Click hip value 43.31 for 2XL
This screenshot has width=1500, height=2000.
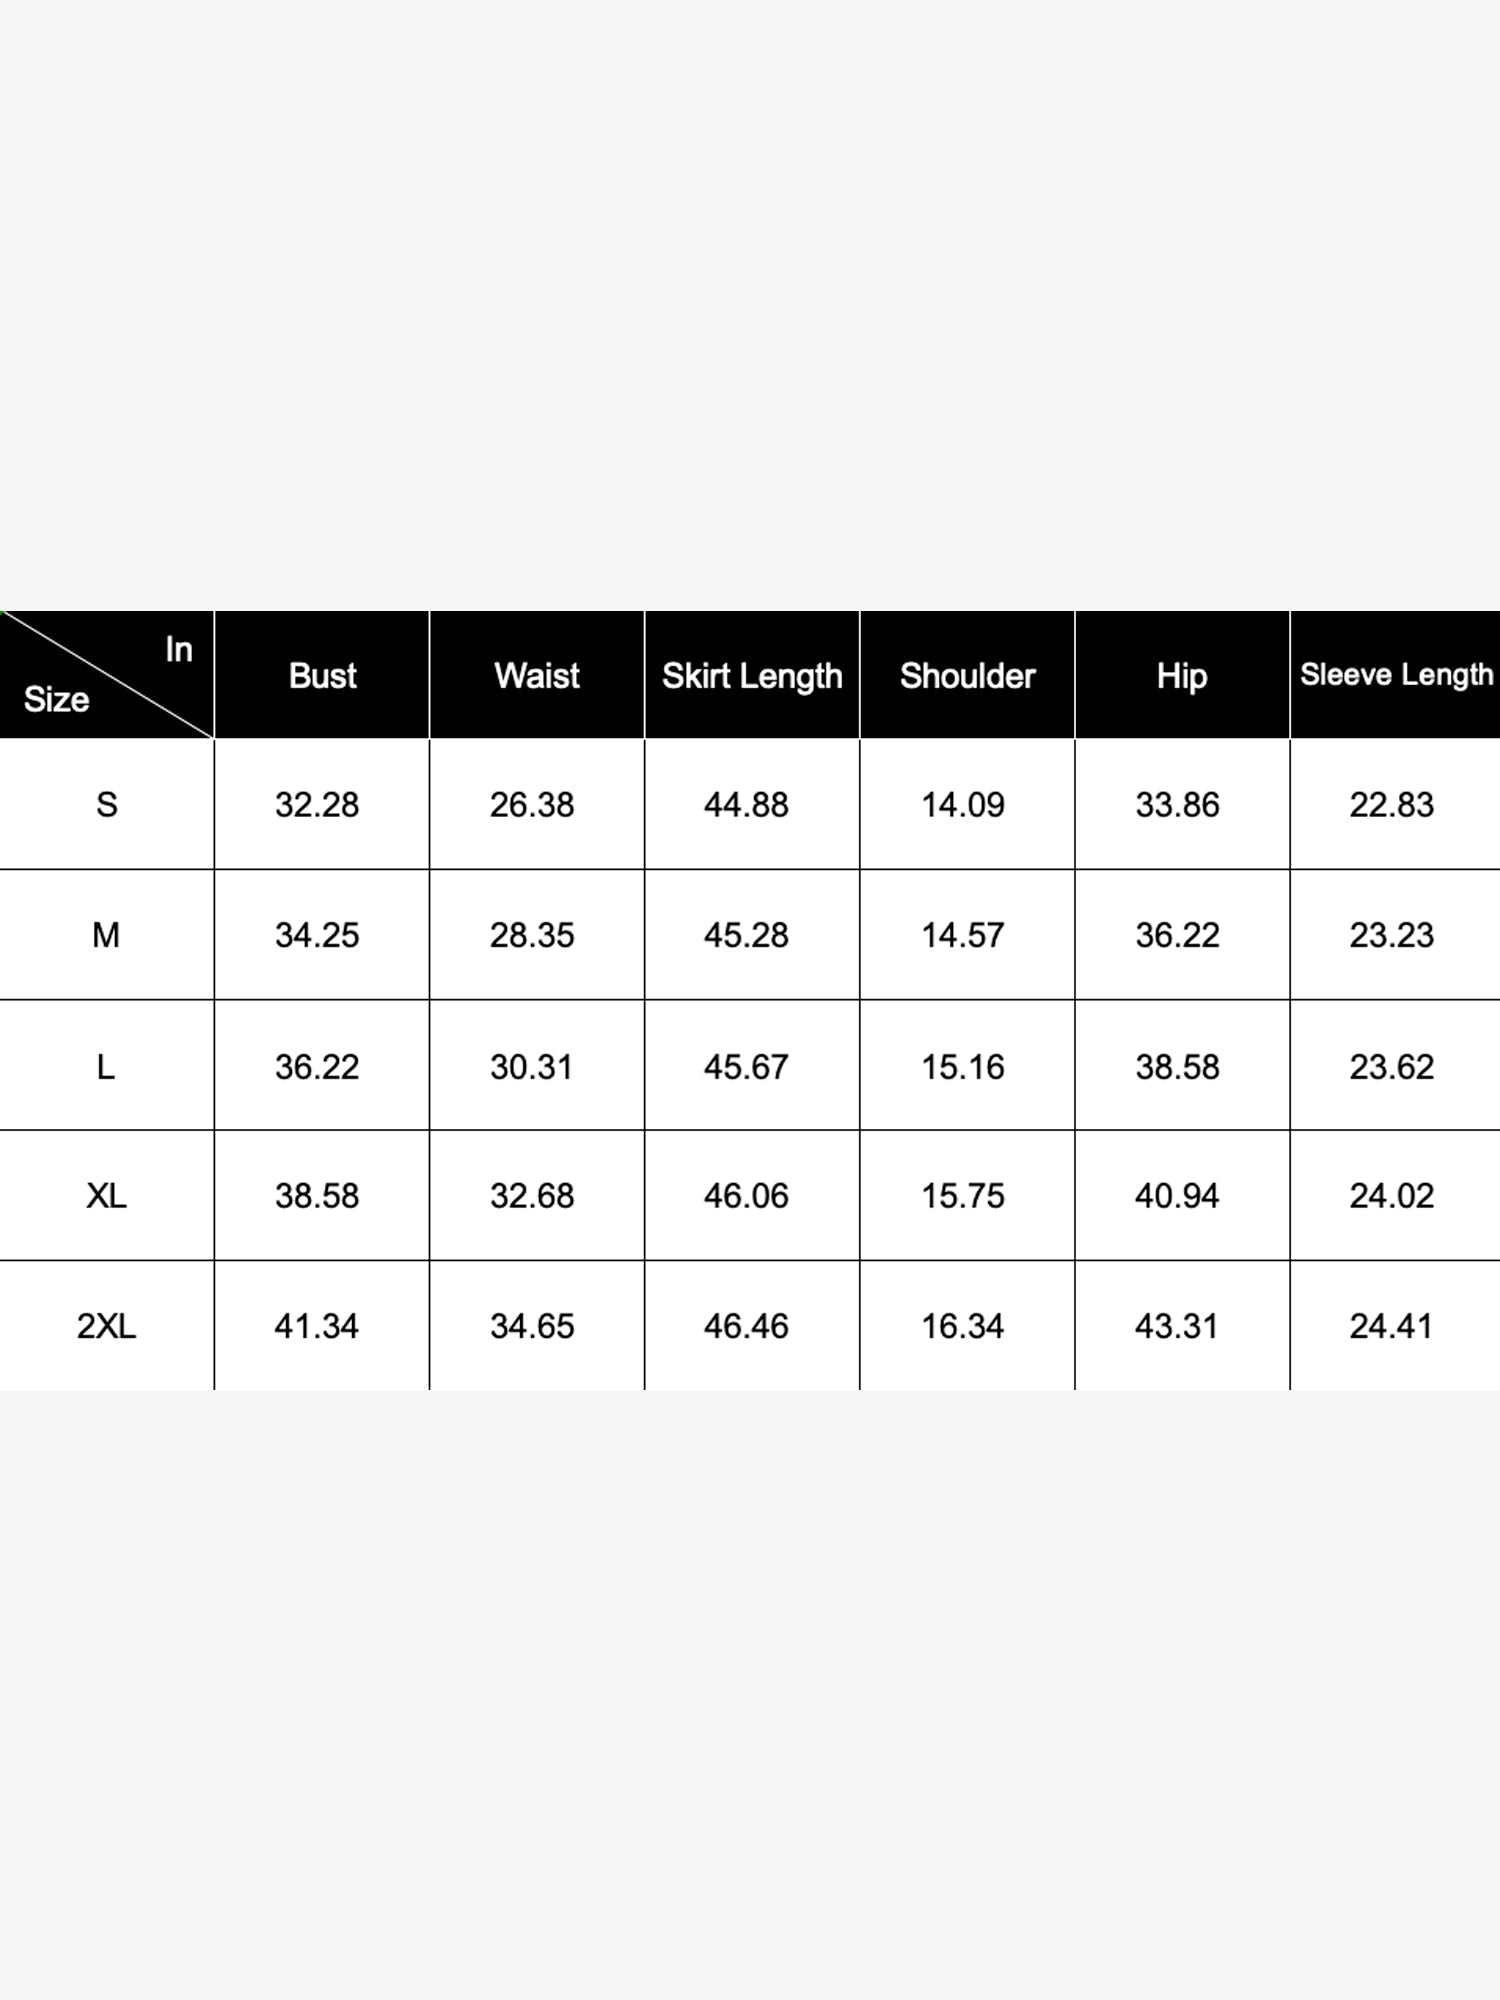tap(1177, 1327)
